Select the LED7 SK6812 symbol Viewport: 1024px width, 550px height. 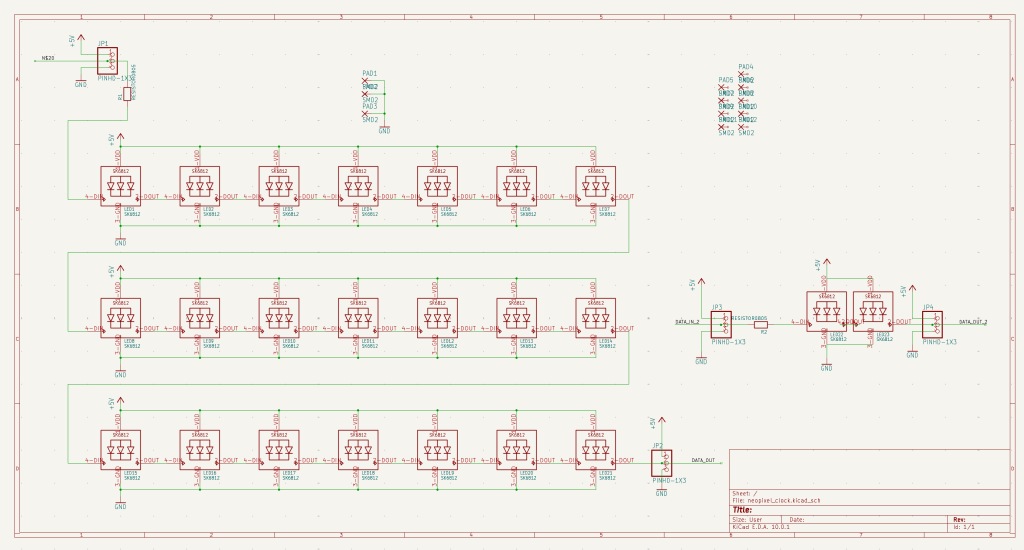[596, 187]
